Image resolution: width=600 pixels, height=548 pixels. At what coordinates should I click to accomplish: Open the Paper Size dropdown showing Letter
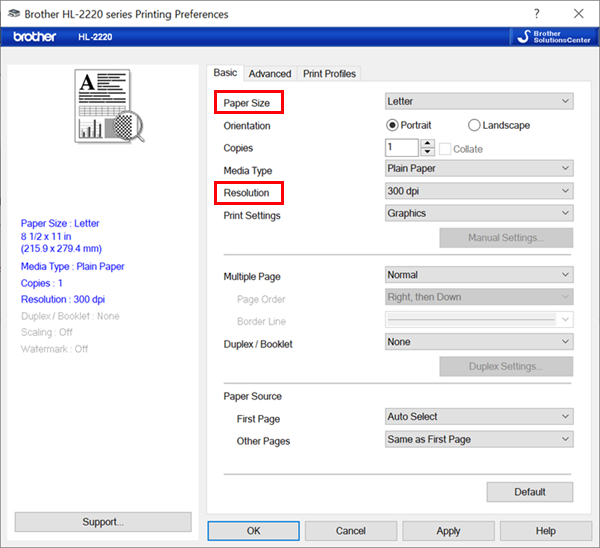[x=479, y=101]
